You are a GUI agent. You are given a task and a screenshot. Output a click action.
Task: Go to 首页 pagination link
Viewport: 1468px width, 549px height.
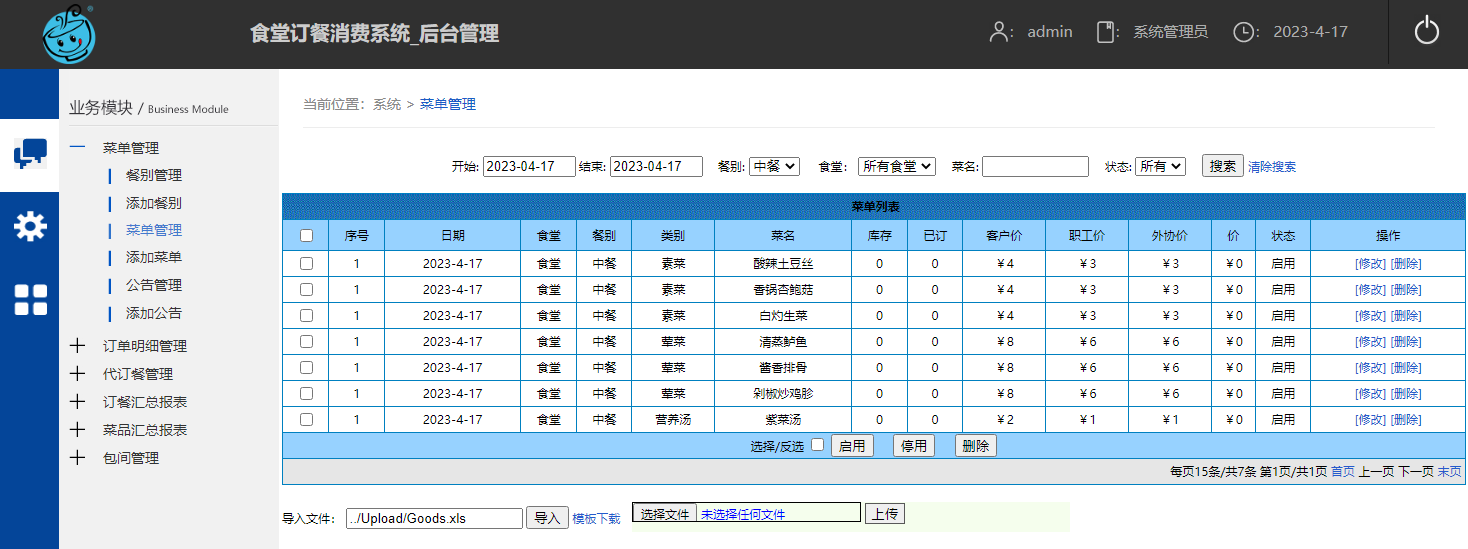coord(1343,471)
